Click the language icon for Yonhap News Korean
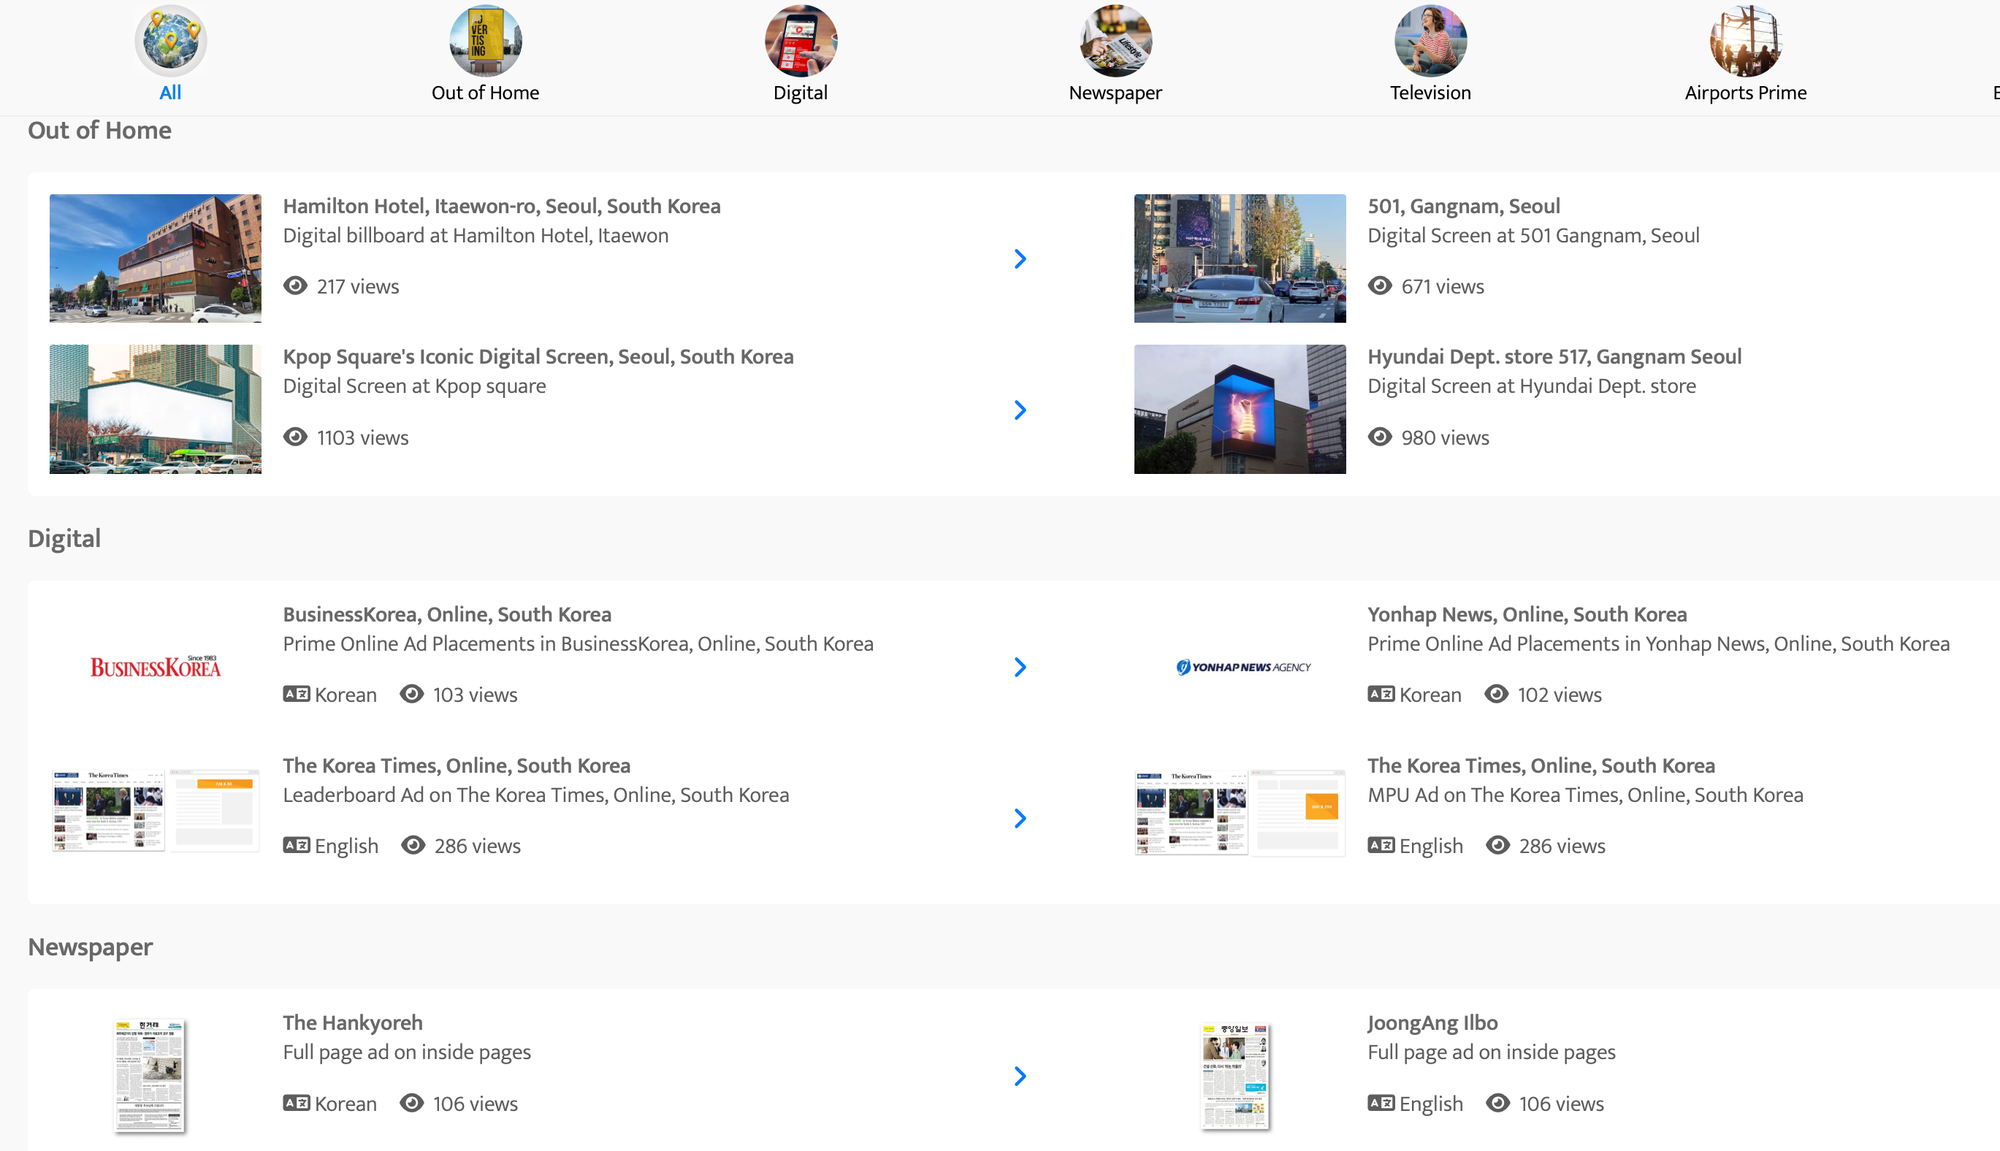This screenshot has height=1151, width=2000. (x=1381, y=694)
